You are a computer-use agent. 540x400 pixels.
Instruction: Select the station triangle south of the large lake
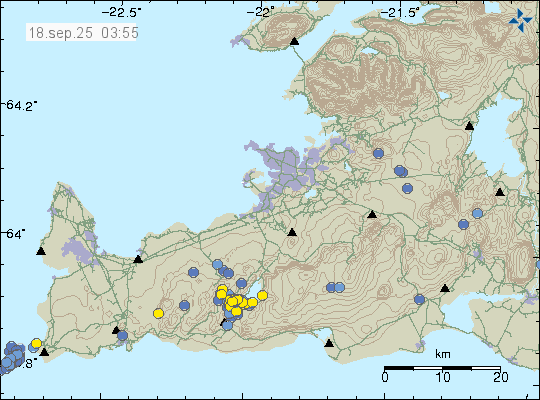pyautogui.click(x=500, y=192)
